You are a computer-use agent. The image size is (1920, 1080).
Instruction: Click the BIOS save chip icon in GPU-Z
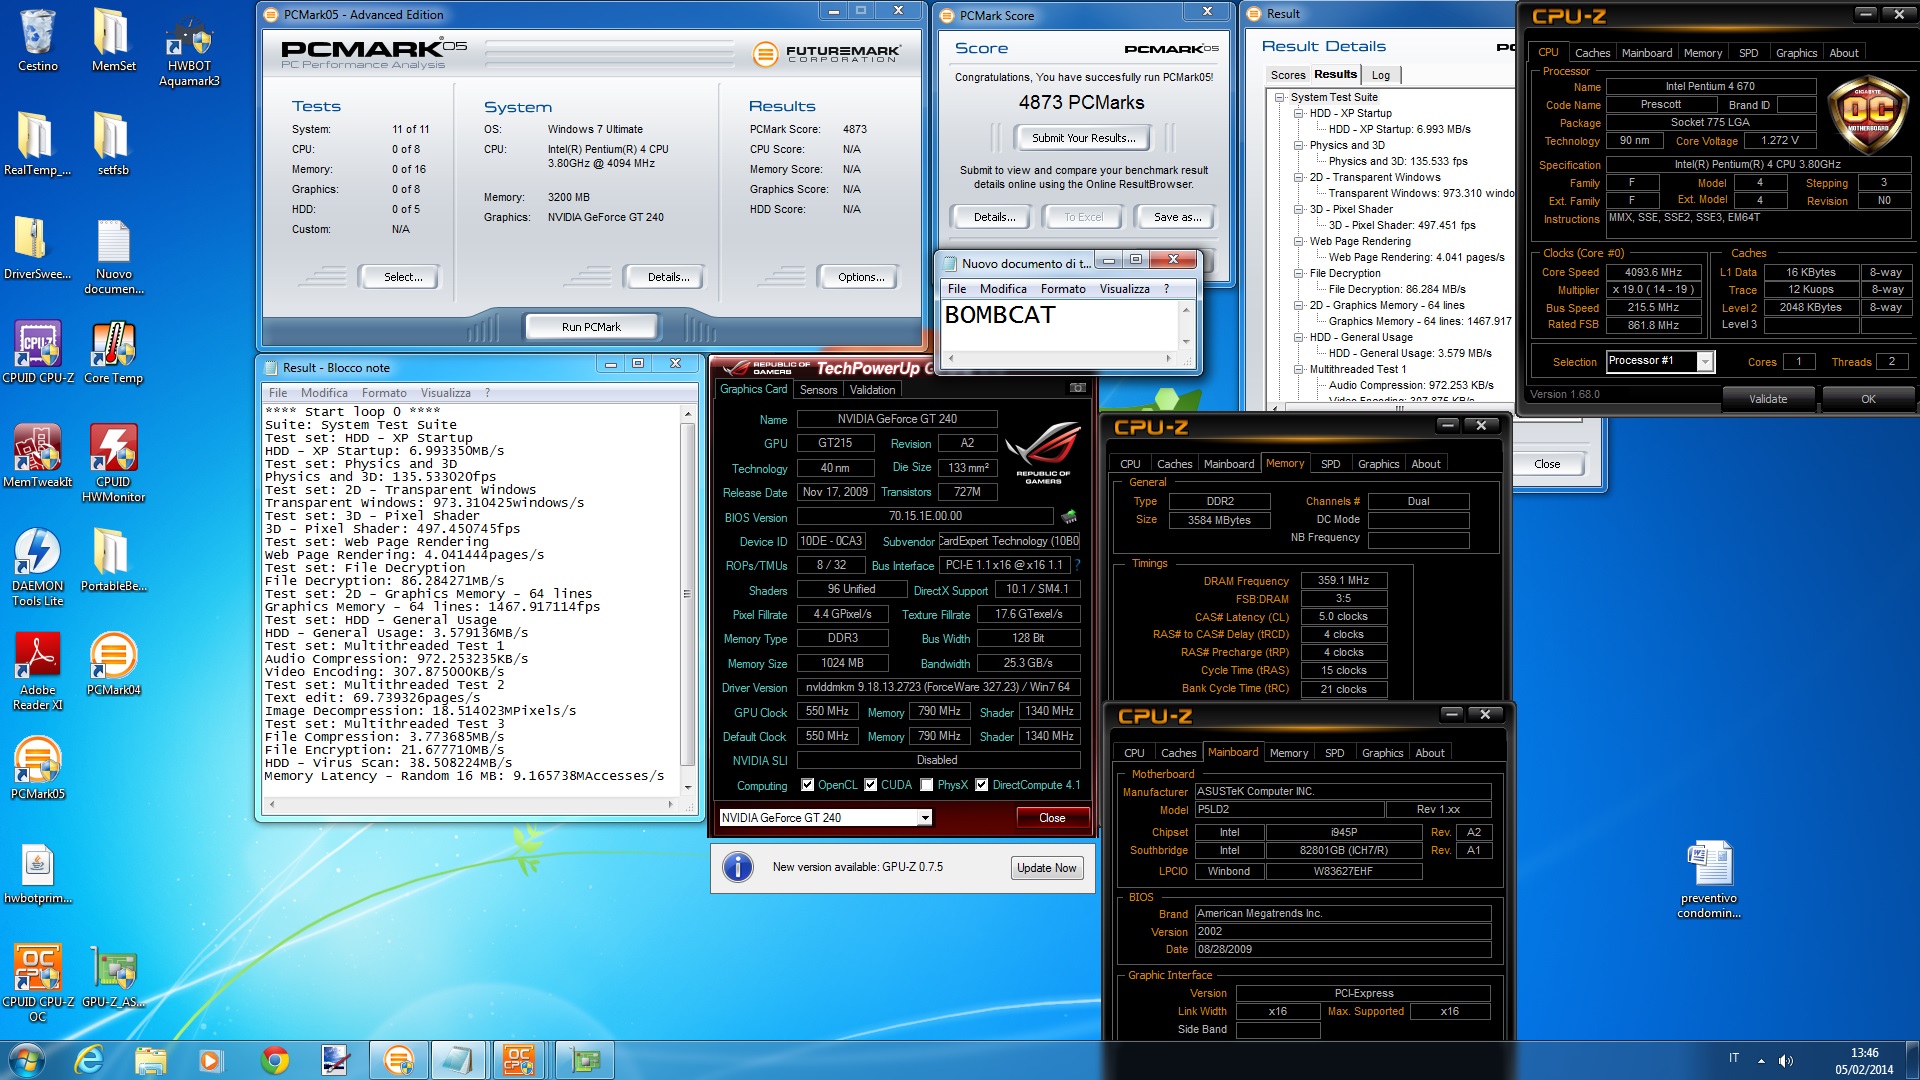pos(1069,517)
